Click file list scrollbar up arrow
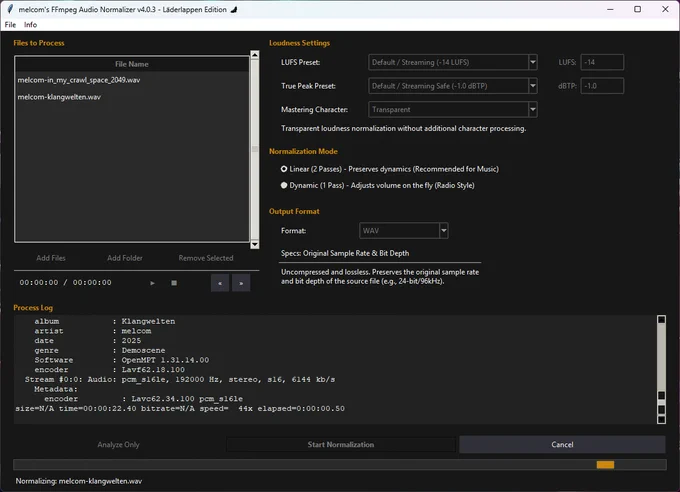The image size is (680, 492). (255, 55)
